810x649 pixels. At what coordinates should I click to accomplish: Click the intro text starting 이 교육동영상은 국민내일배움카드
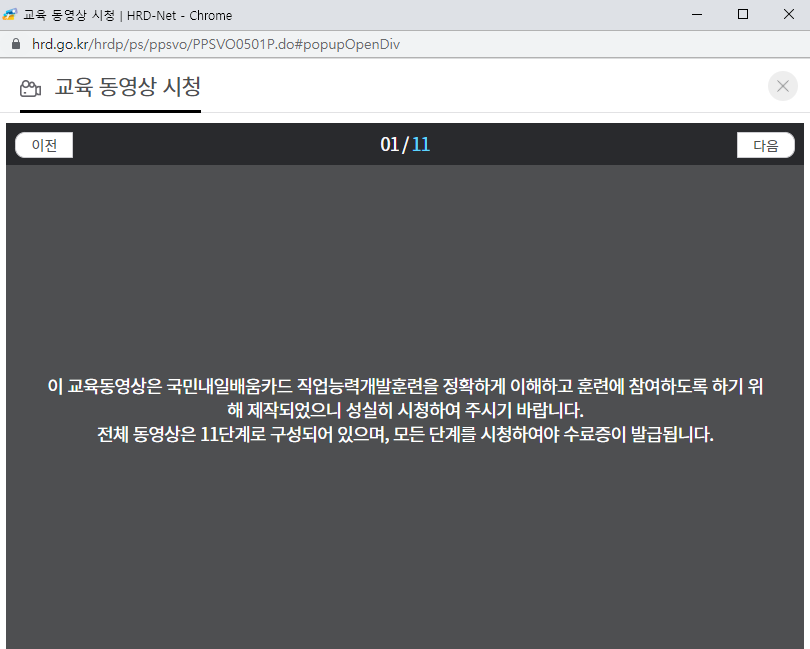point(405,386)
